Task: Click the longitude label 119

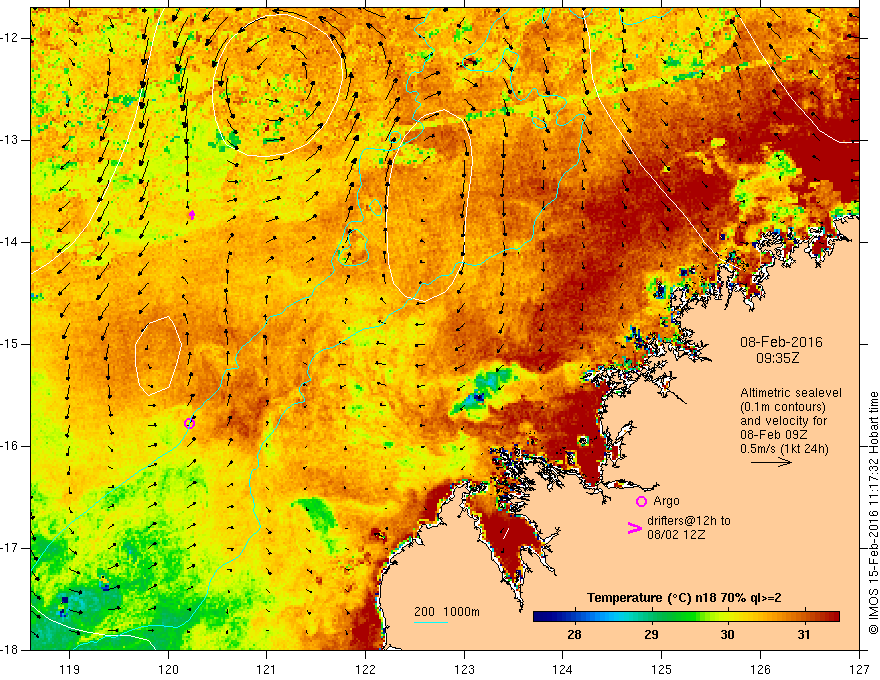Action: [x=69, y=669]
